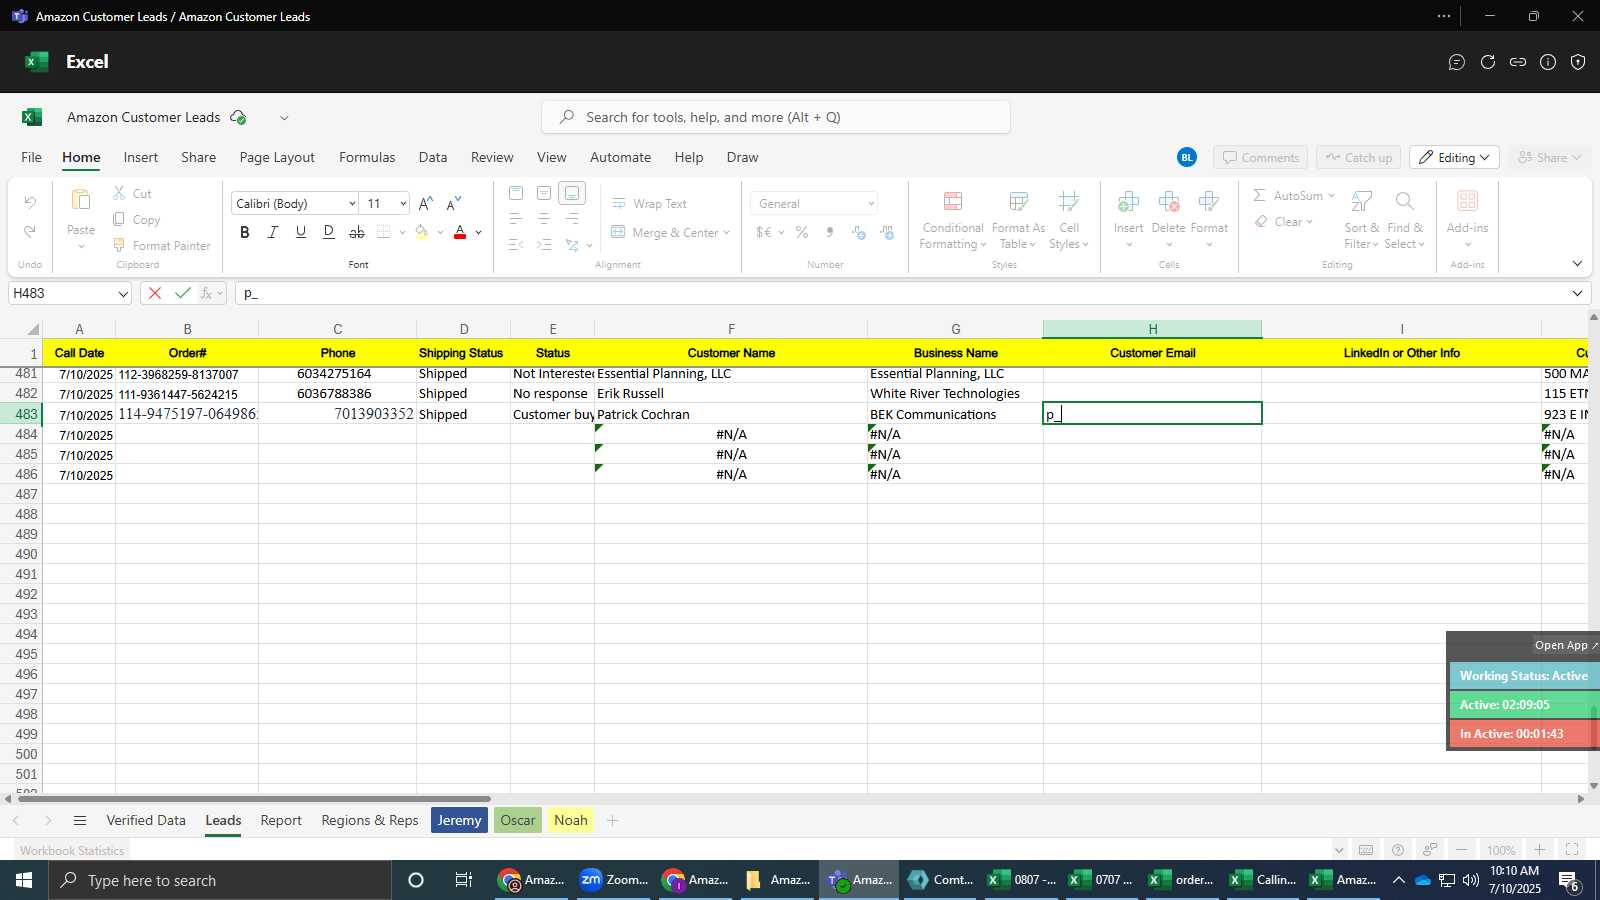This screenshot has height=900, width=1600.
Task: Open the File menu
Action: (32, 157)
